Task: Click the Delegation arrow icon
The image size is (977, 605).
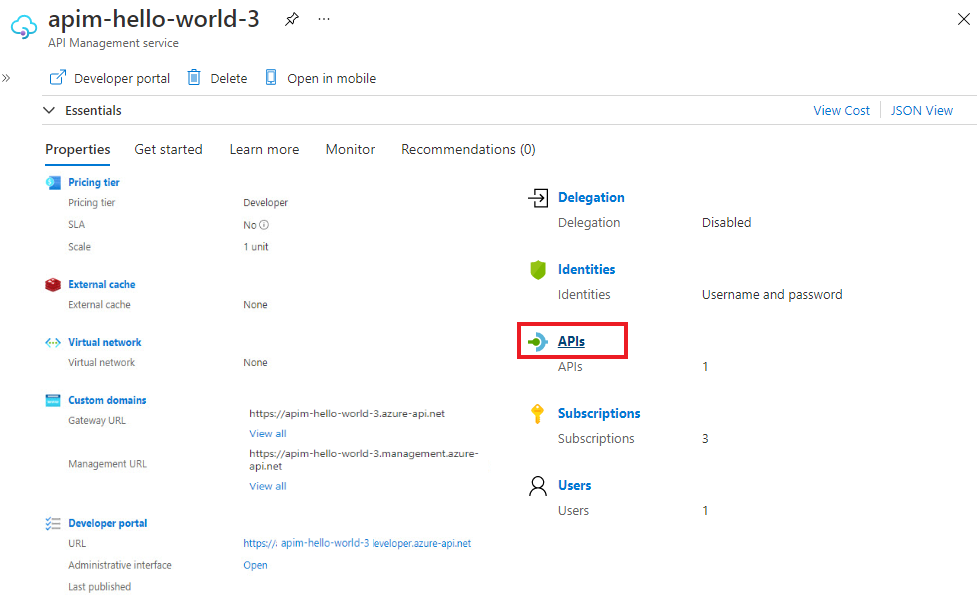Action: click(538, 198)
